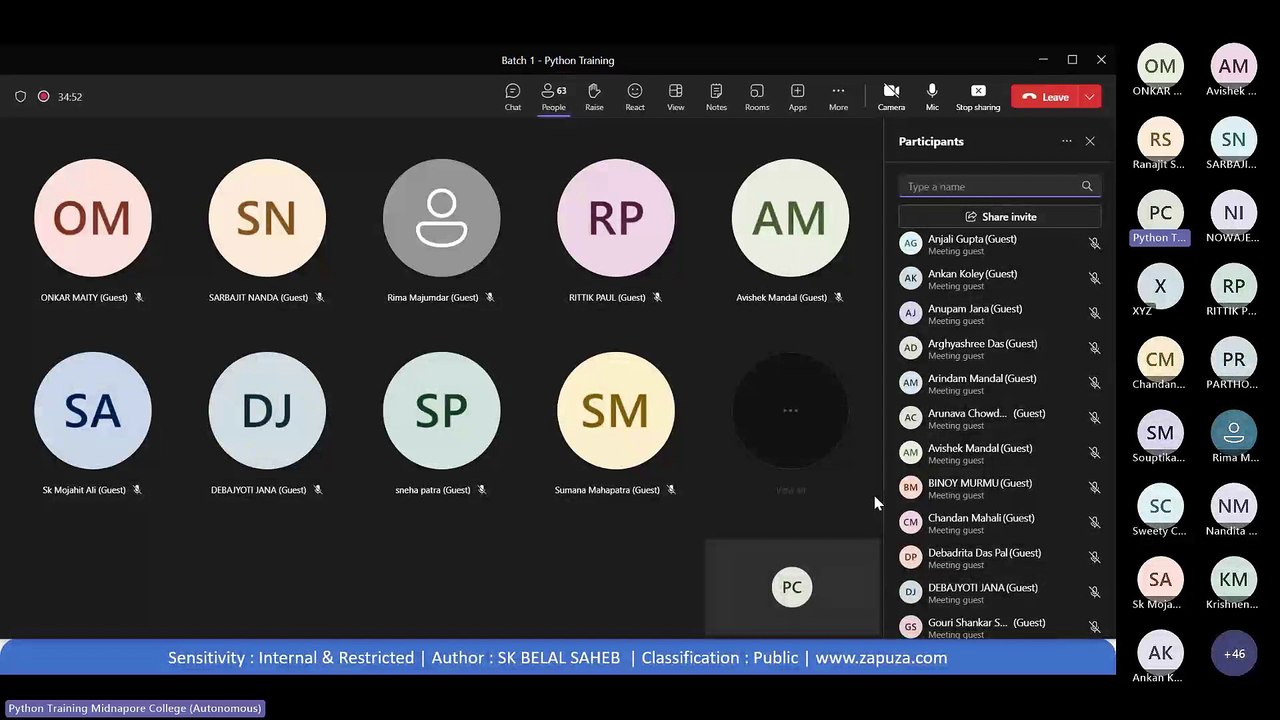Click Arunava Chowd... muted mic icon
This screenshot has width=1280, height=720.
(1094, 418)
